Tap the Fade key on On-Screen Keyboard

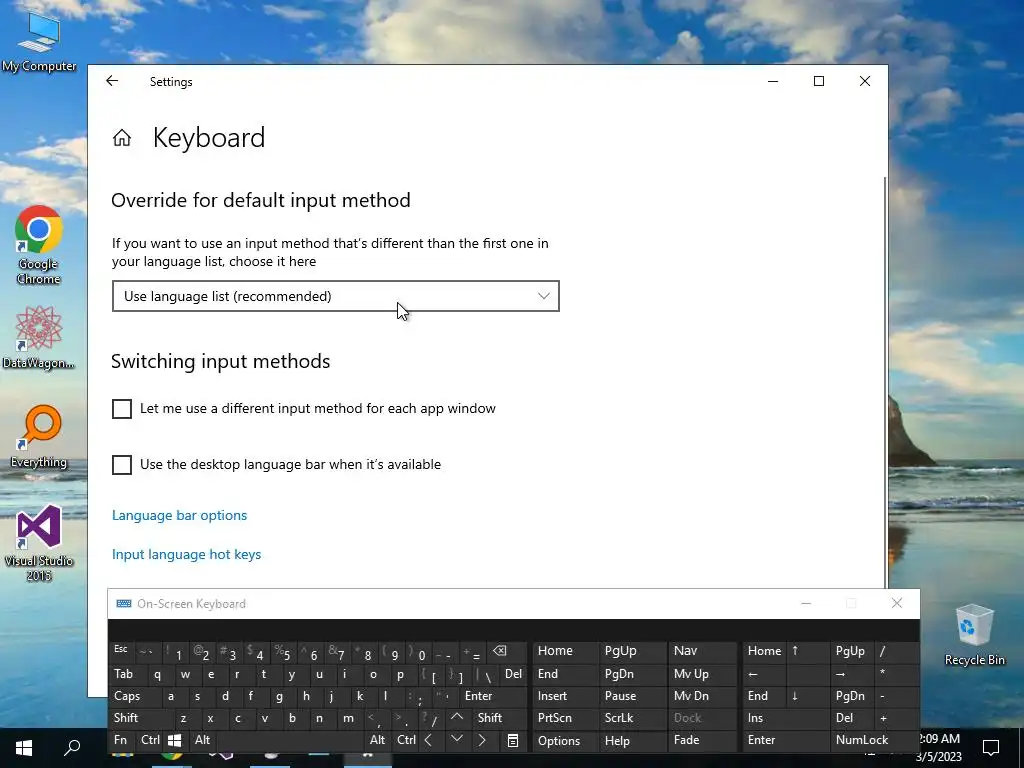point(703,741)
